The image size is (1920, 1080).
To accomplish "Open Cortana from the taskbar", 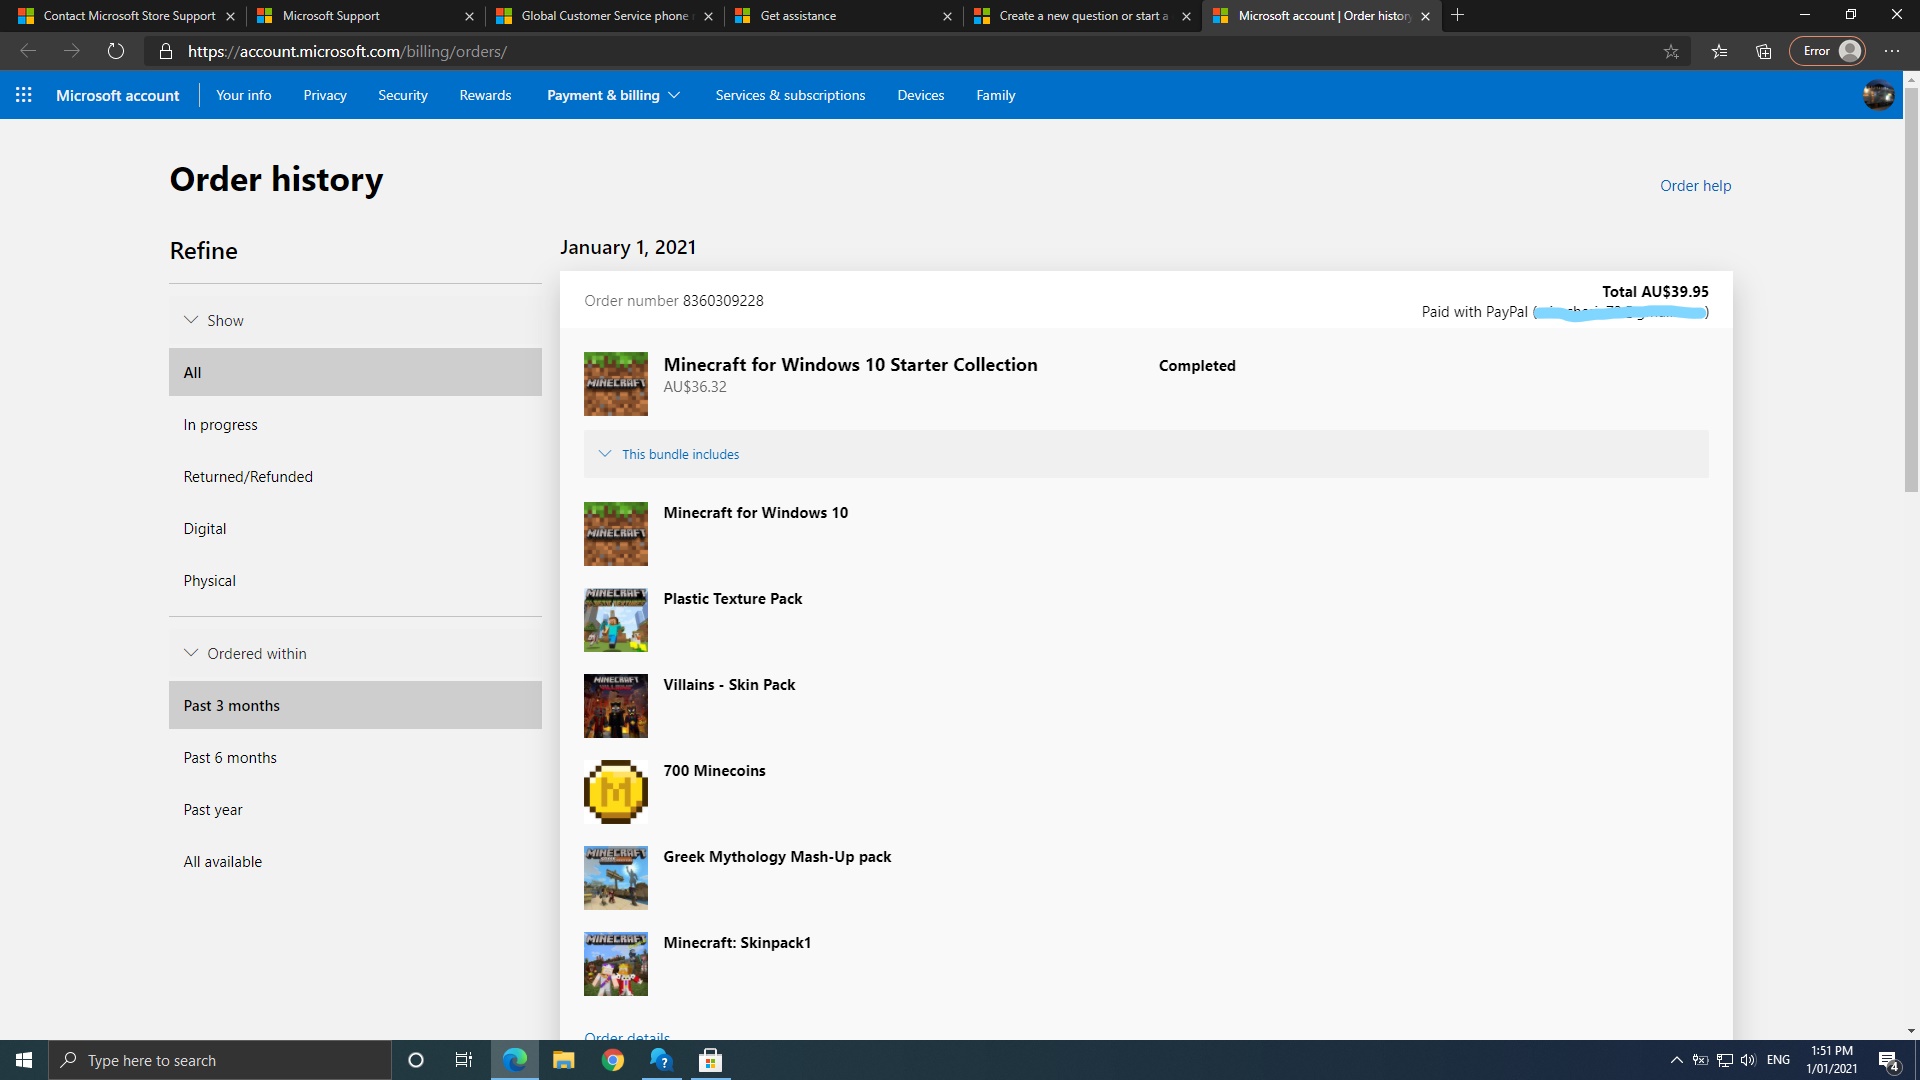I will coord(416,1060).
